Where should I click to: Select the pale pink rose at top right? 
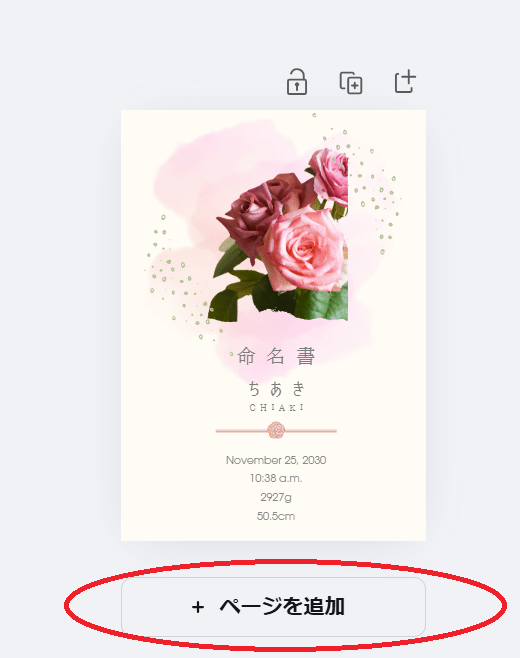coord(330,174)
